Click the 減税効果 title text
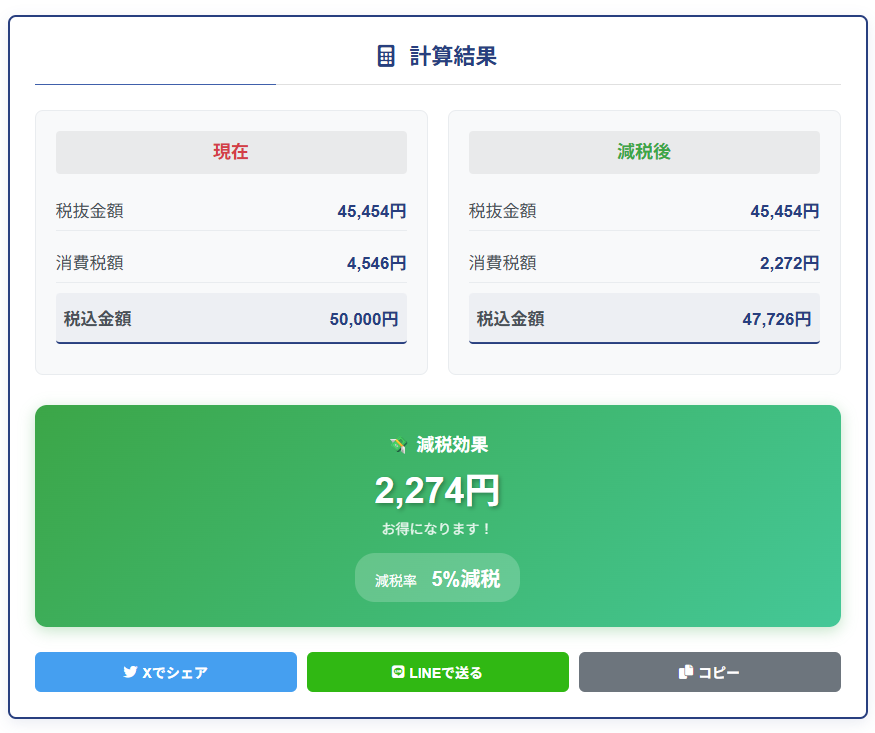Viewport: 875px width, 733px height. point(452,445)
